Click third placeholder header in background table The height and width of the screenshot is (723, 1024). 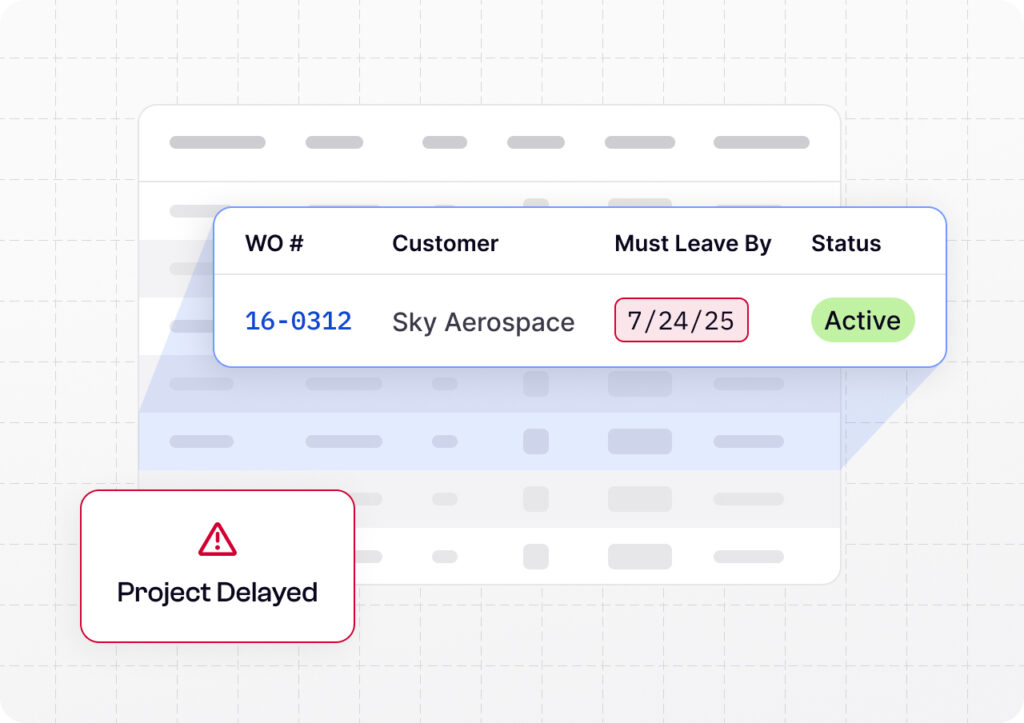[x=444, y=142]
